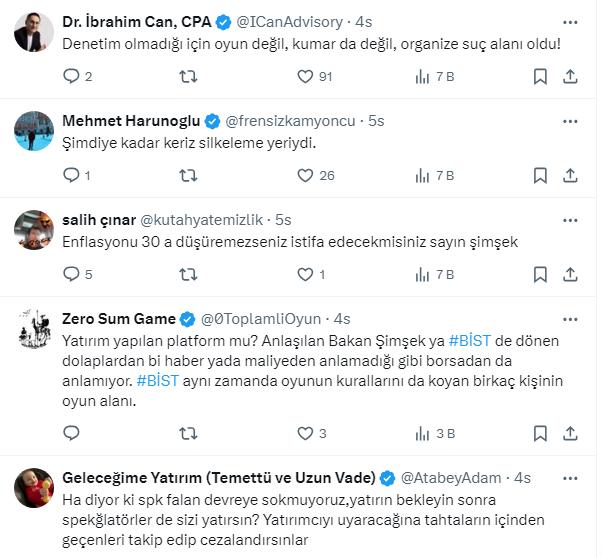
Task: Retweet Dr. İbrahim Can's tweet
Action: [x=187, y=76]
